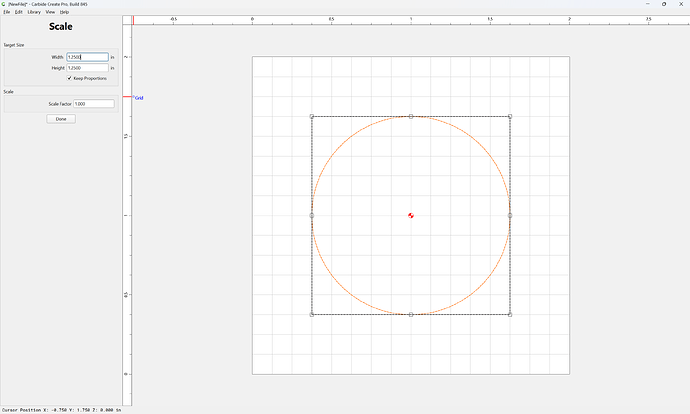
Task: Open the Library menu
Action: point(34,12)
